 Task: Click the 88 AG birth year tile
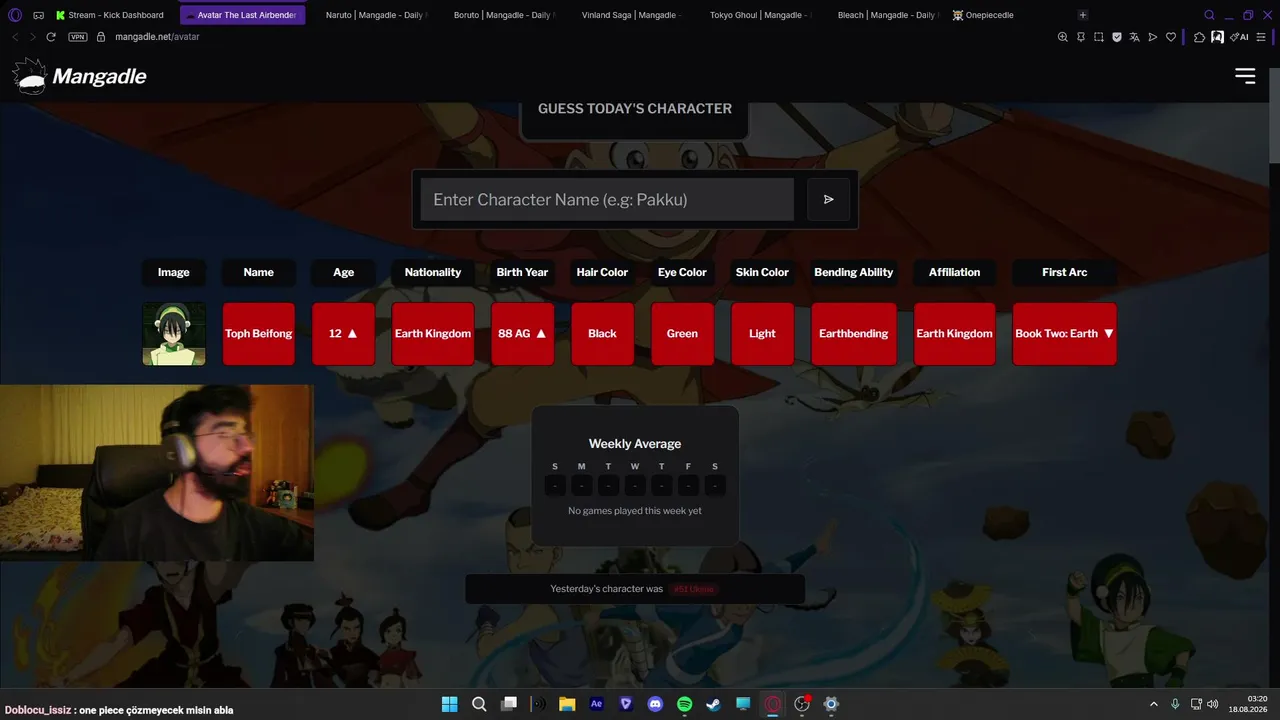tap(523, 334)
